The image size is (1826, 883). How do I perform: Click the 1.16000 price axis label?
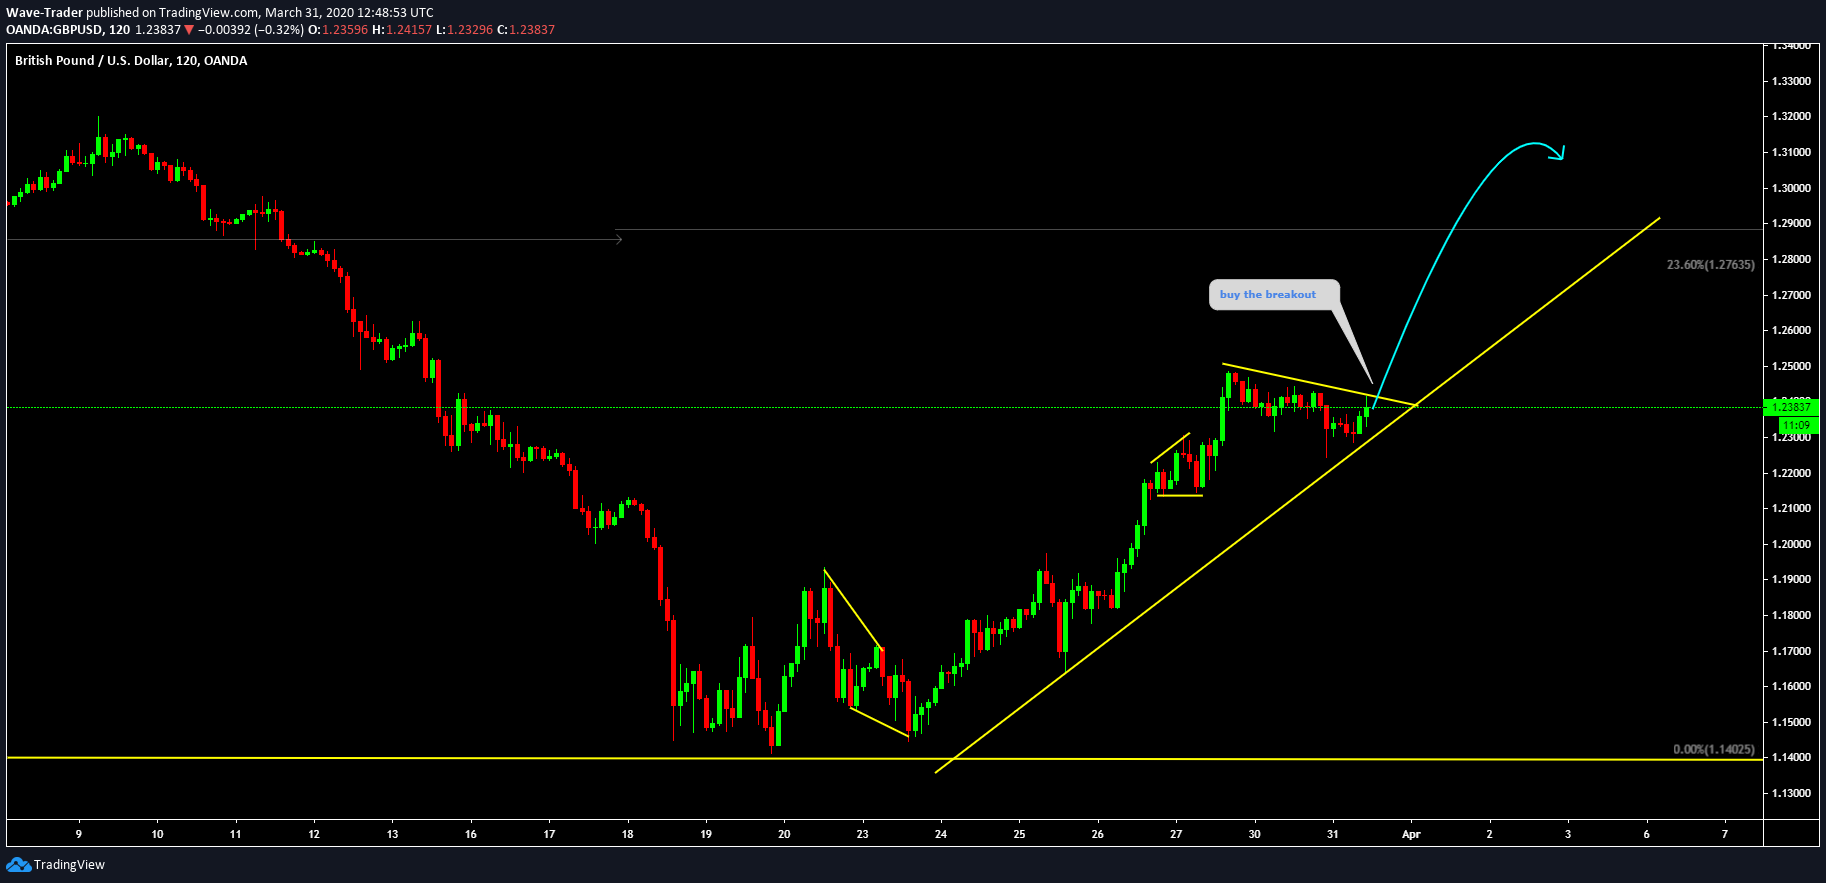coord(1791,686)
